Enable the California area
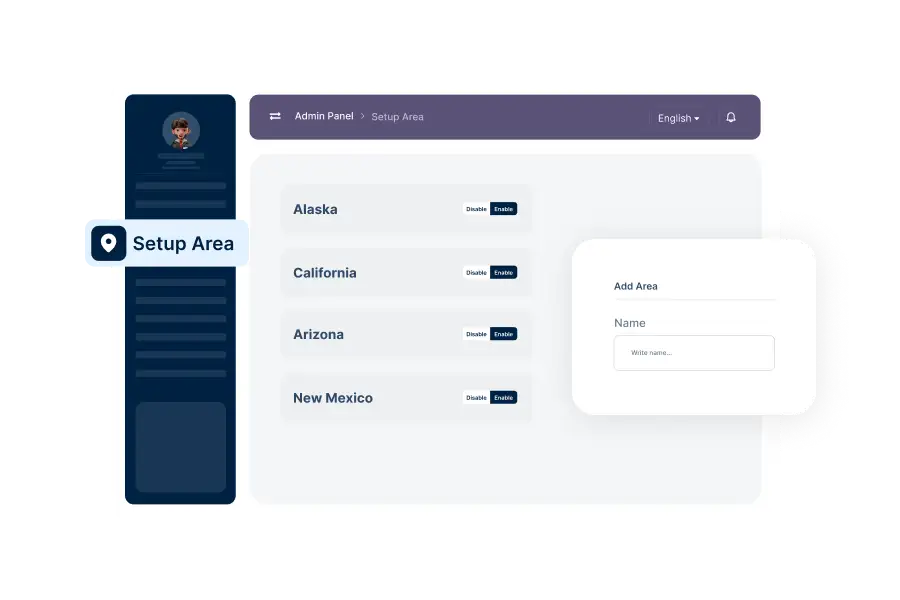The image size is (900, 600). pyautogui.click(x=503, y=272)
